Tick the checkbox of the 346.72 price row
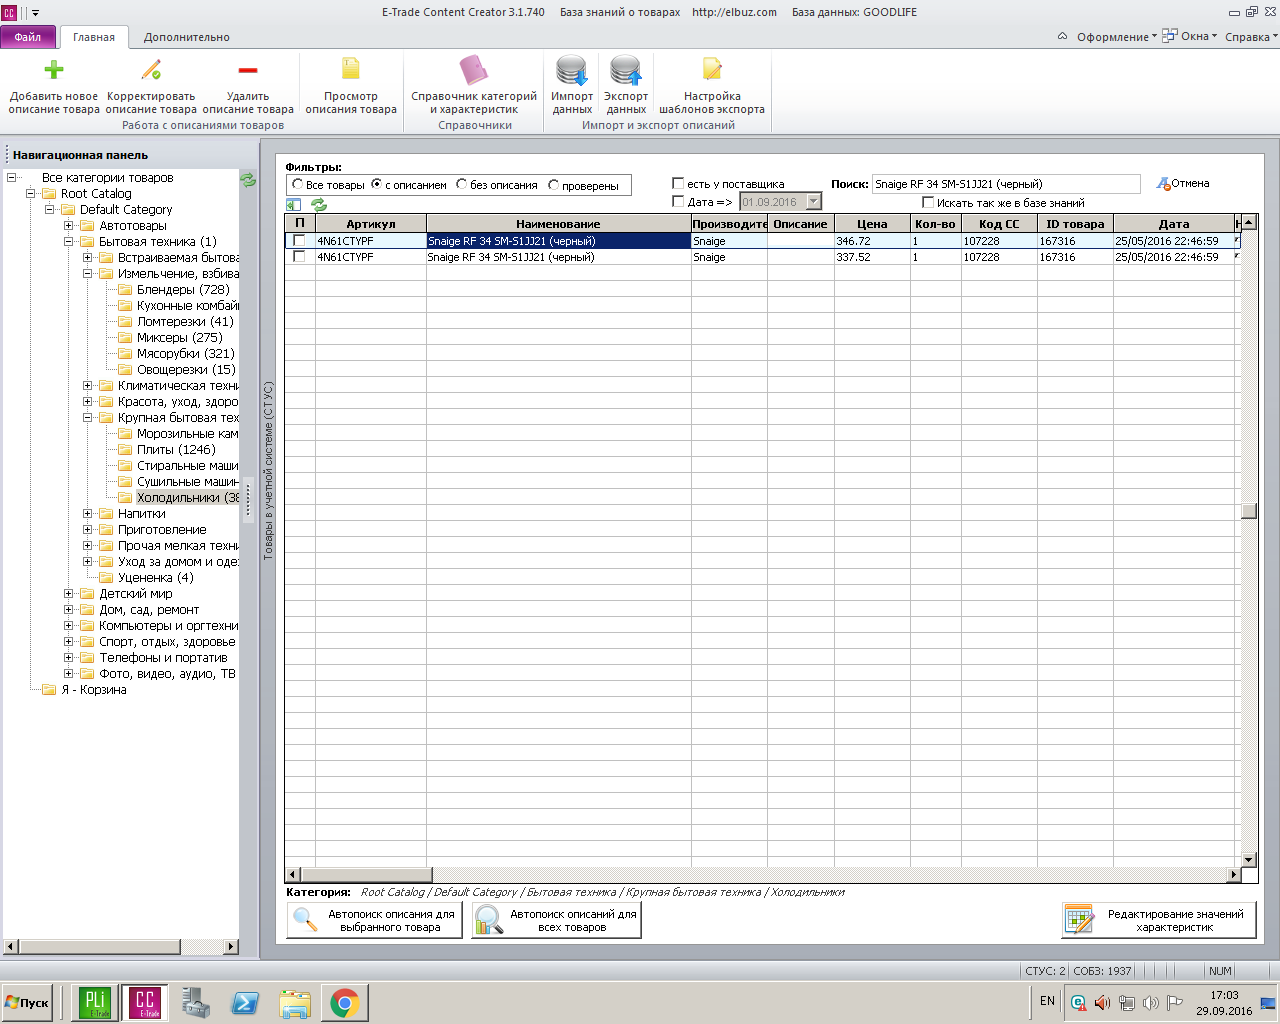Image resolution: width=1280 pixels, height=1024 pixels. (x=299, y=241)
